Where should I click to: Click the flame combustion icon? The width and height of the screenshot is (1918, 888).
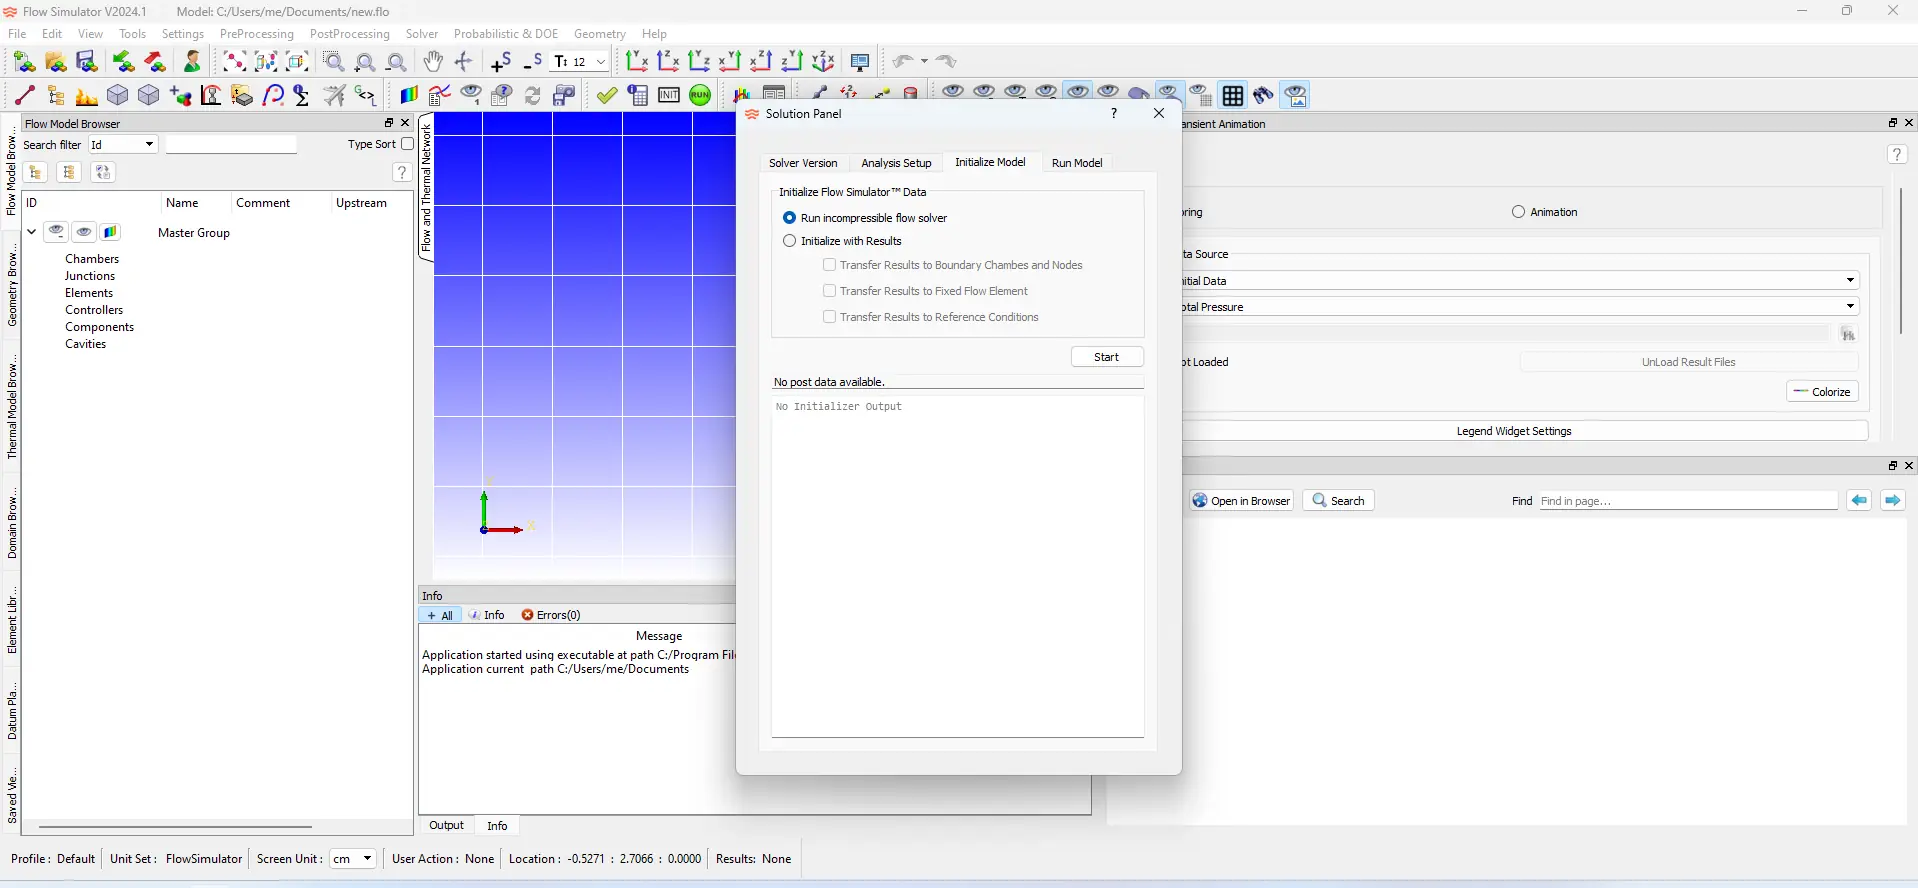(87, 96)
